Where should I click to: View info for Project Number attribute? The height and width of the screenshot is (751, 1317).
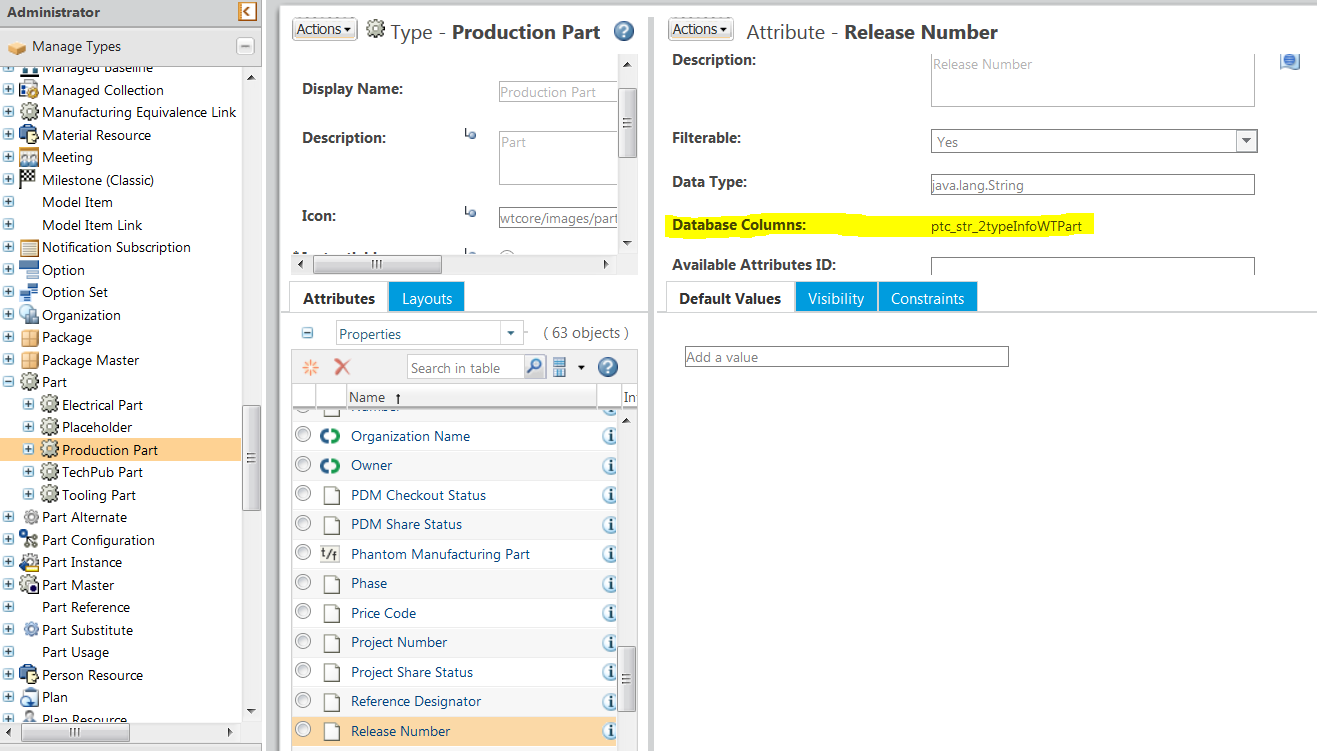coord(609,643)
